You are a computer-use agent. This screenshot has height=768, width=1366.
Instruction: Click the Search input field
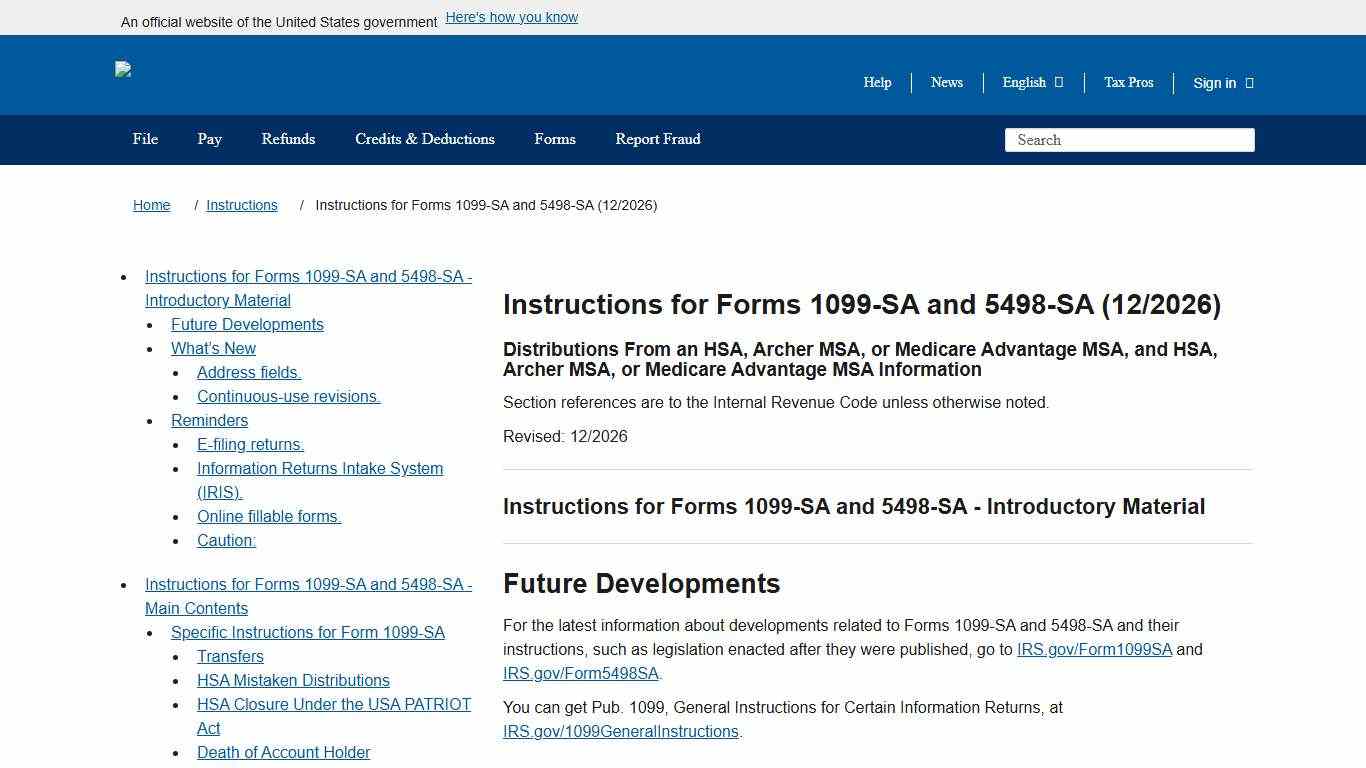[1129, 140]
